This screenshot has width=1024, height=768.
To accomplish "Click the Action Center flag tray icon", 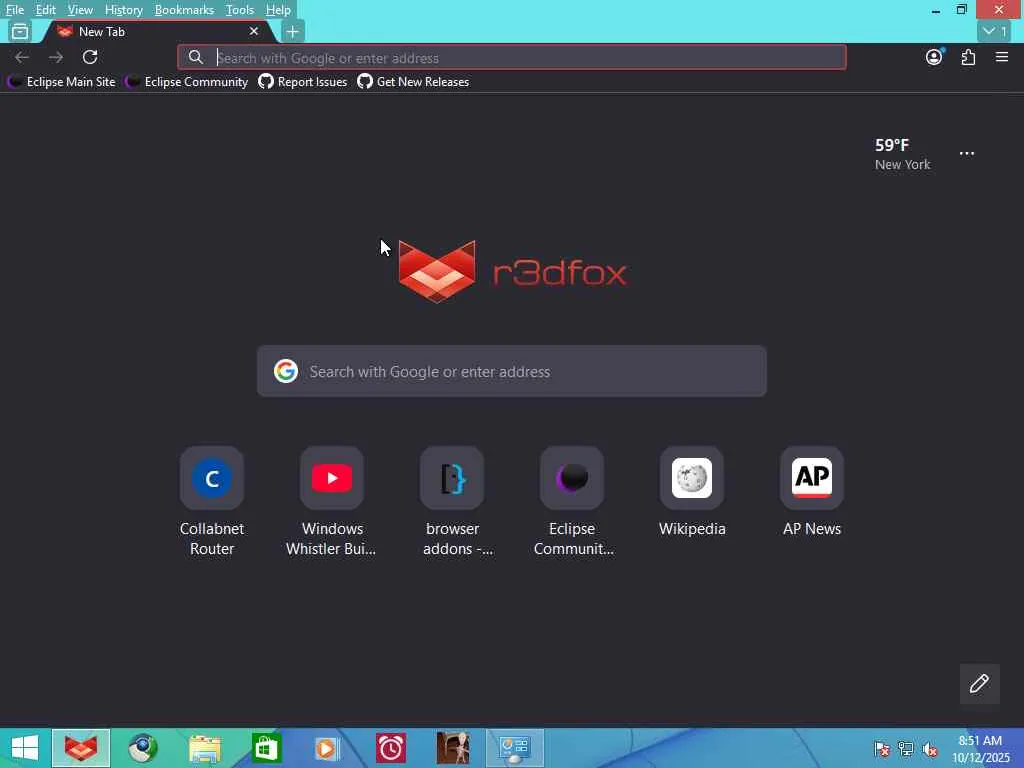I will 881,749.
